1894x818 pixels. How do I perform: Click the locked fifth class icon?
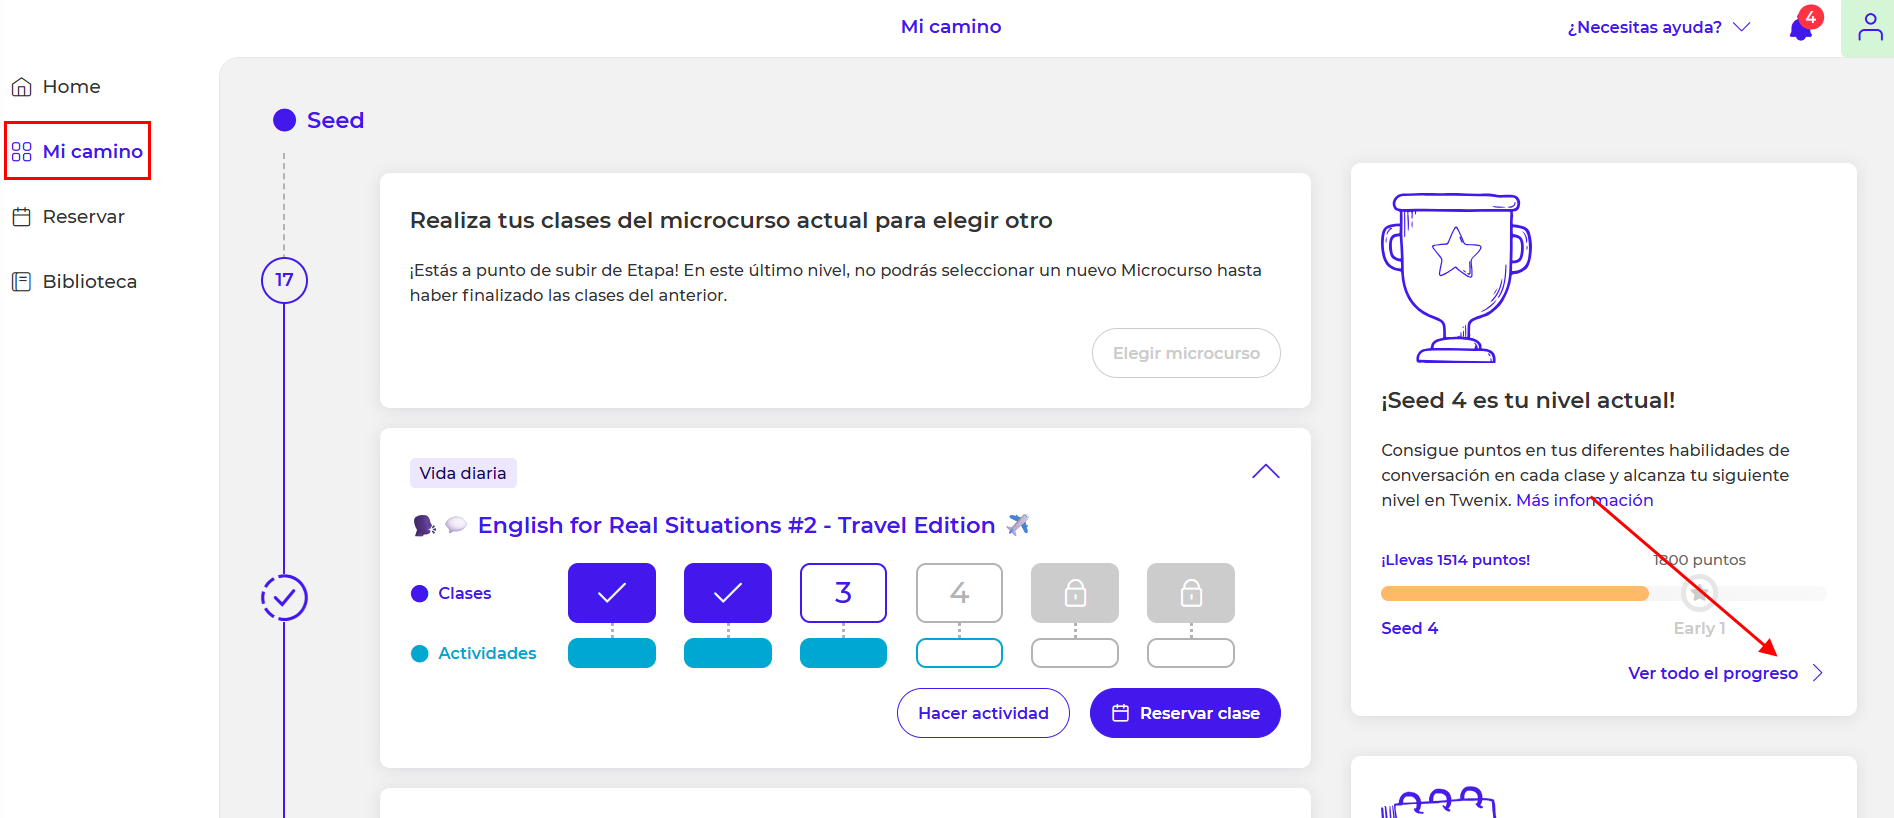pos(1075,593)
